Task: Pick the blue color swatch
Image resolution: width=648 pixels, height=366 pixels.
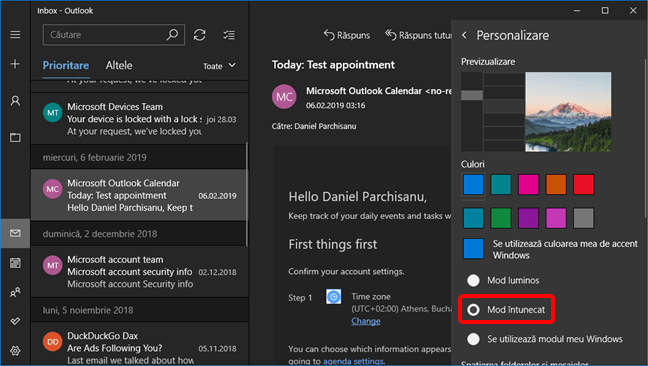Action: tap(473, 184)
